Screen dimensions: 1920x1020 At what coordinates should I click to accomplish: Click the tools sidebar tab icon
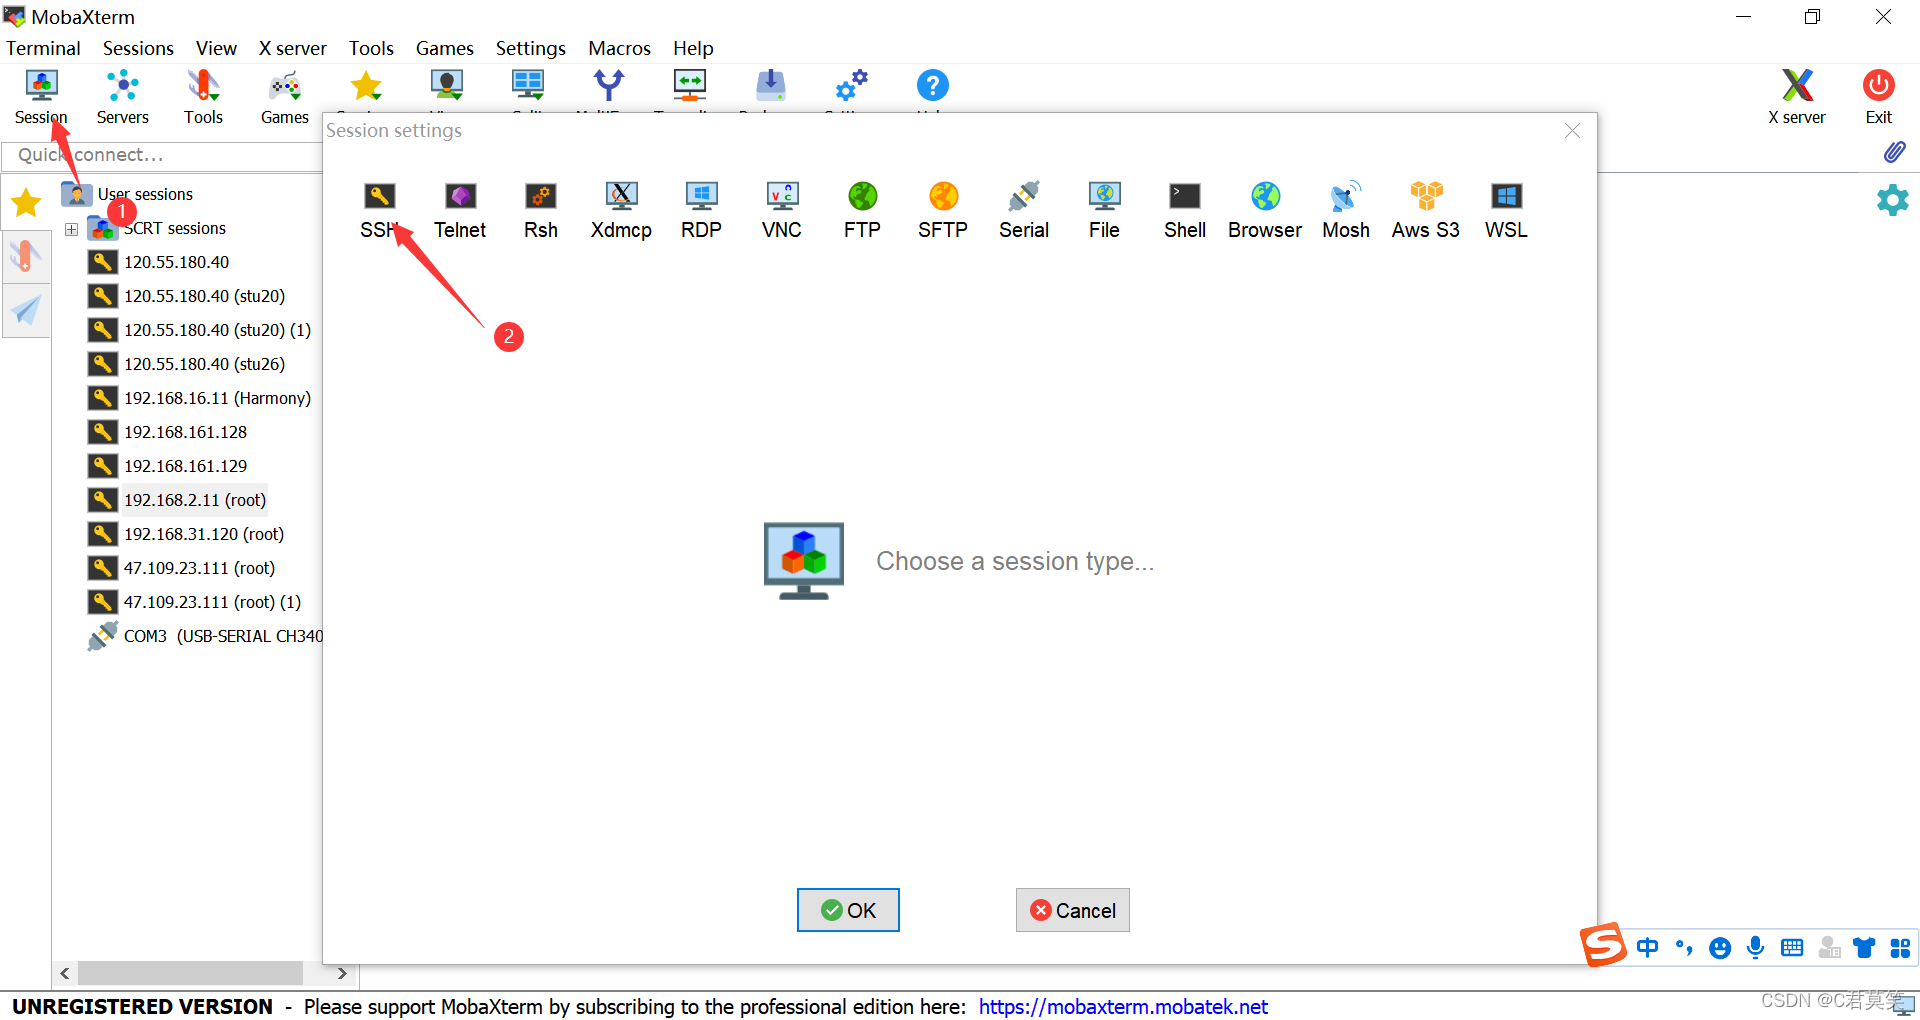pos(26,257)
